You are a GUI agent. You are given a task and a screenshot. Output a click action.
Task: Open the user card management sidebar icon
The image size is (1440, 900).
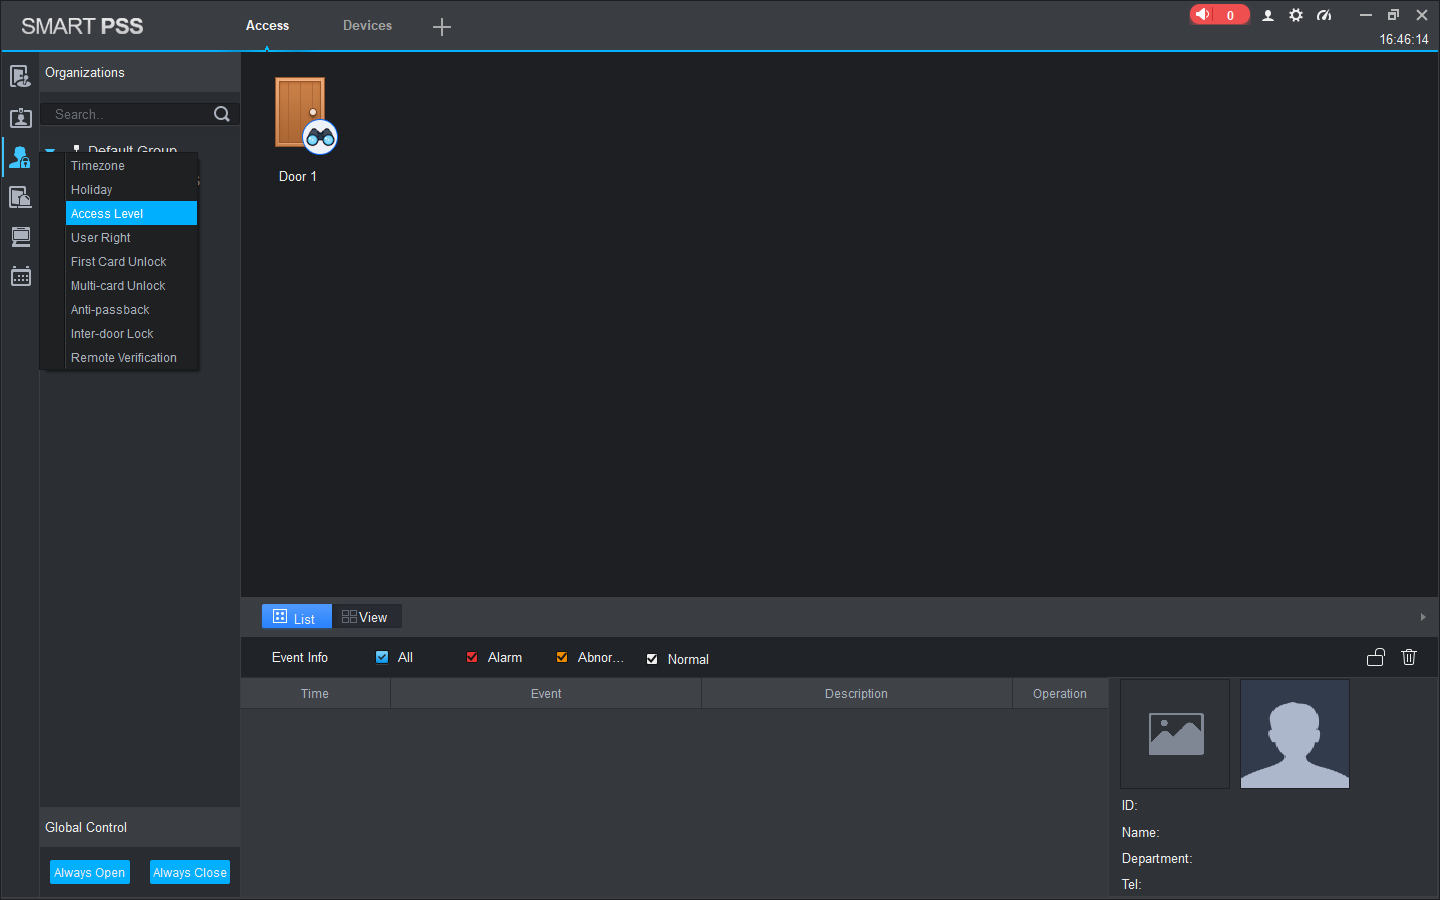tap(20, 117)
